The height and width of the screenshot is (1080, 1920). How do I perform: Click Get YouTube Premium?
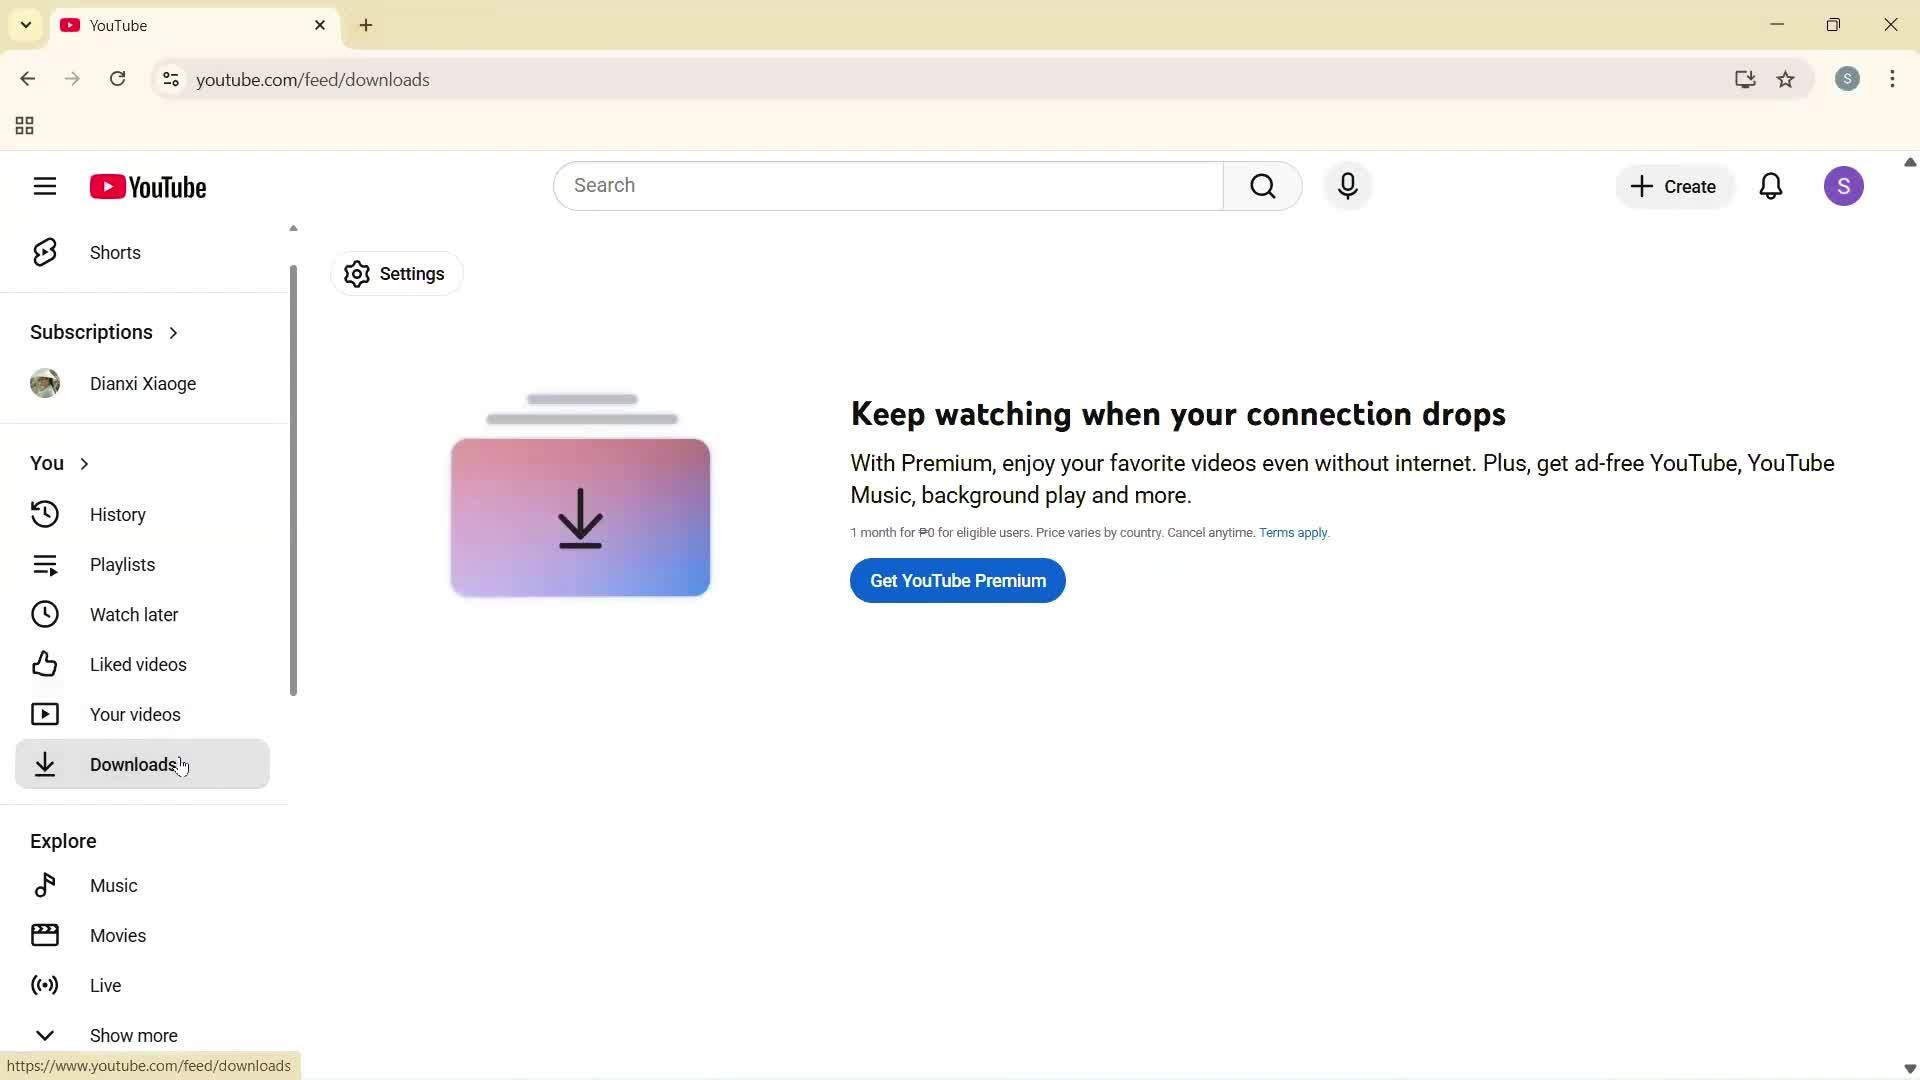click(957, 580)
